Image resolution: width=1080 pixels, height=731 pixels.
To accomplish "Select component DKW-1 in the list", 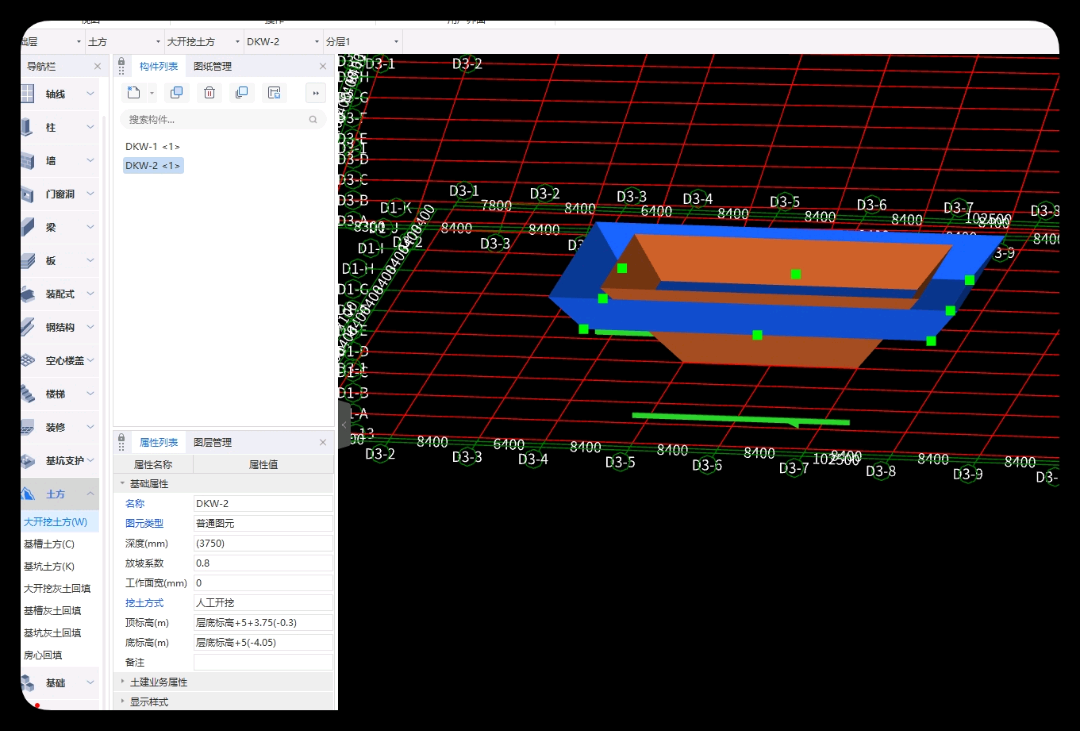I will tap(152, 146).
